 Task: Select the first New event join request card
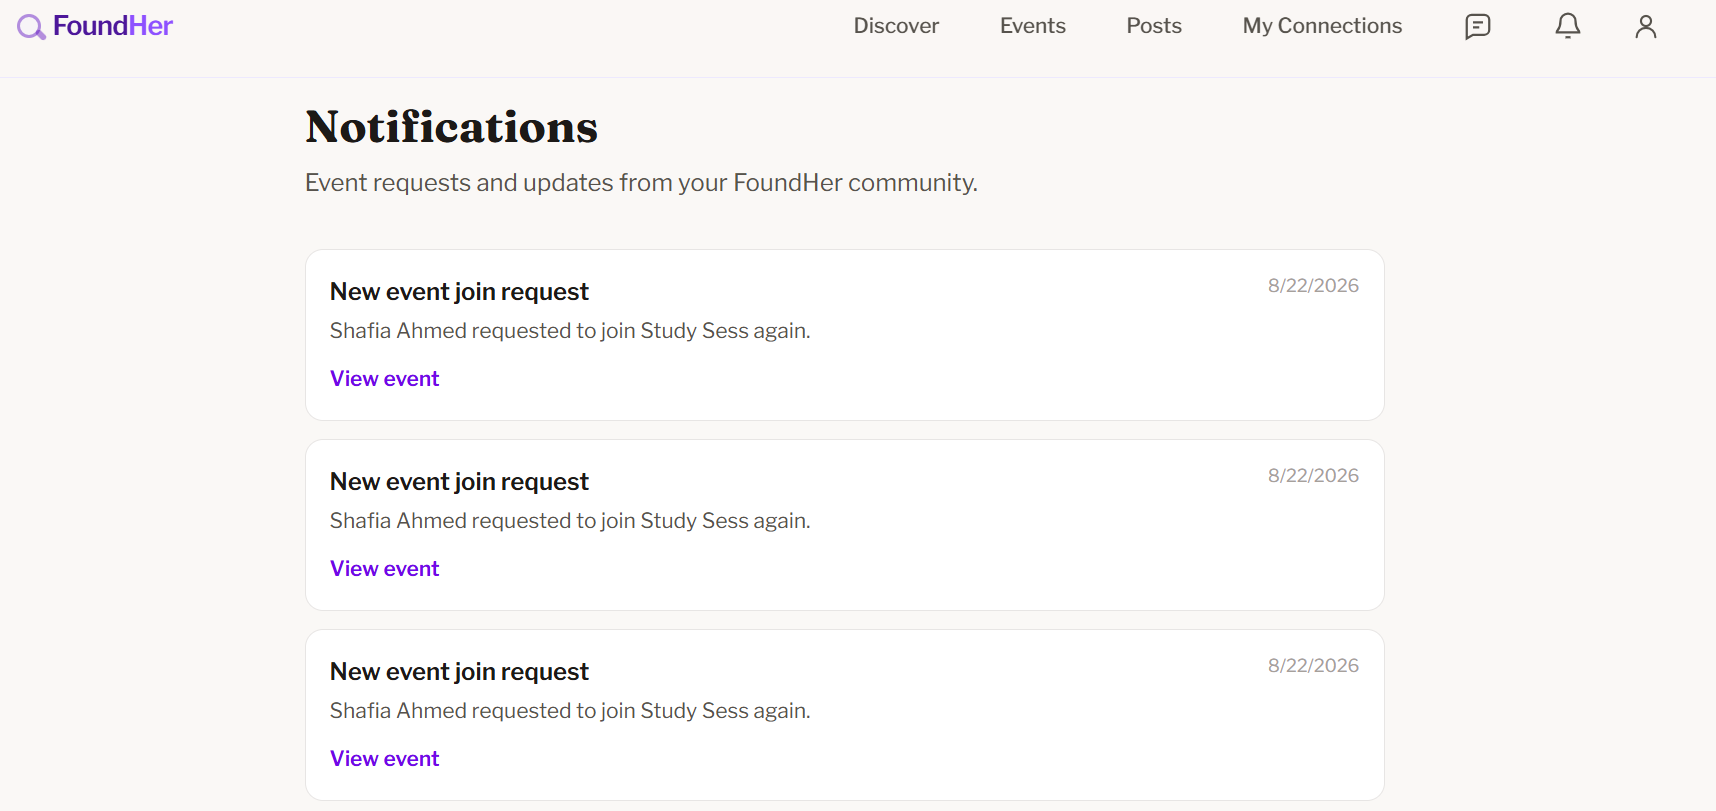tap(844, 335)
